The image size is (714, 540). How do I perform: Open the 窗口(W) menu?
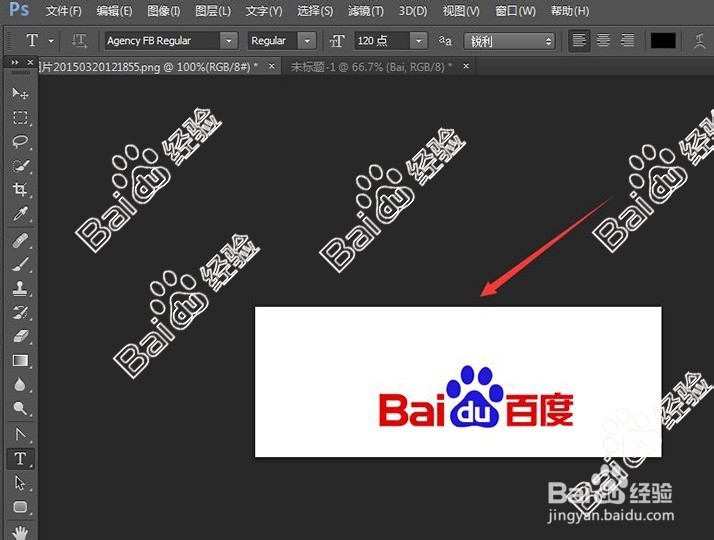515,10
